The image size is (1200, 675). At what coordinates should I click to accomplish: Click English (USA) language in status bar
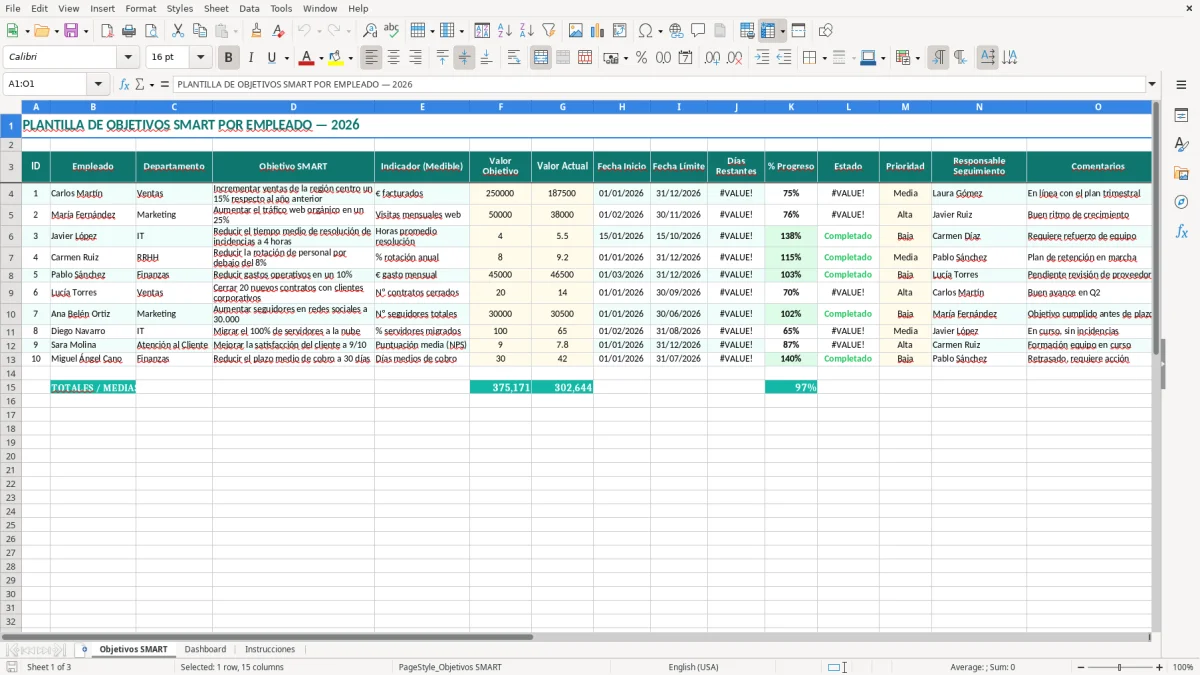click(693, 667)
